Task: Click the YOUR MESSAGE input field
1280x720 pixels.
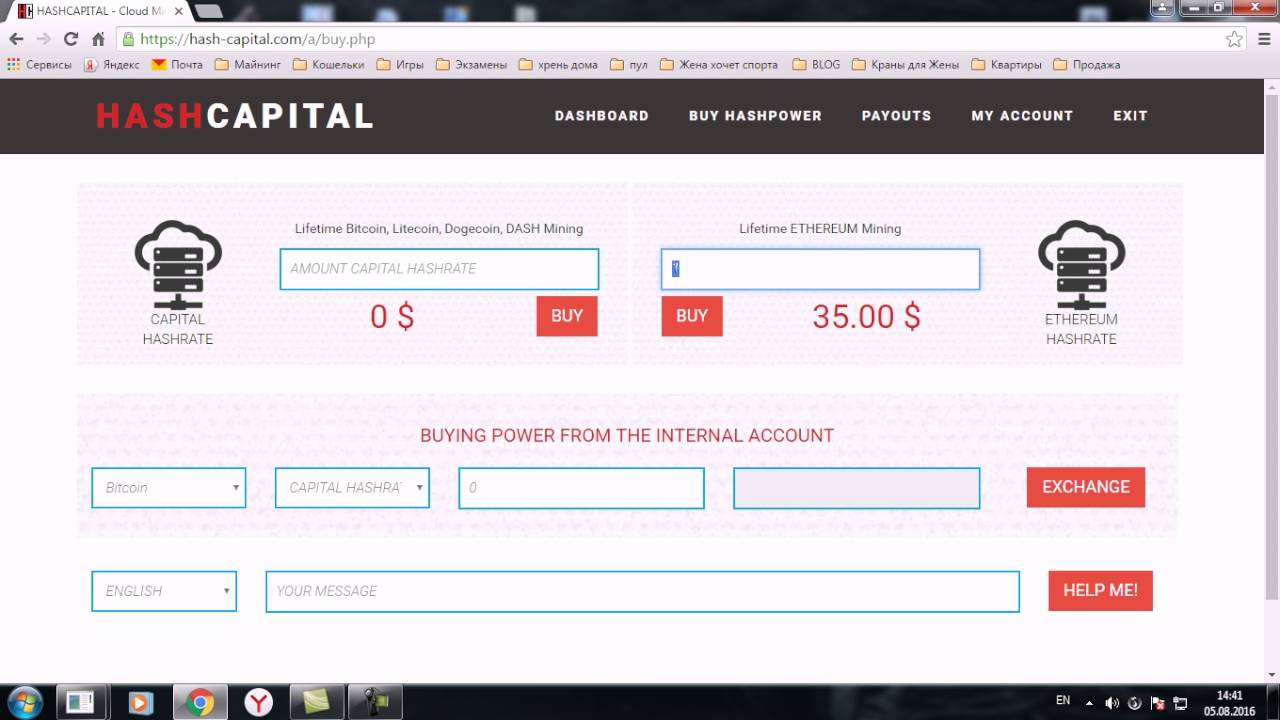Action: 642,591
